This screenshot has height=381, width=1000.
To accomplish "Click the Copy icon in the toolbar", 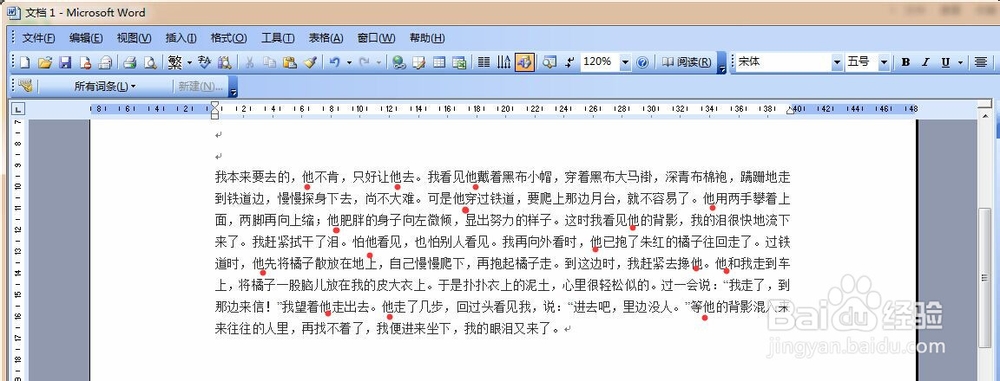I will coord(270,63).
